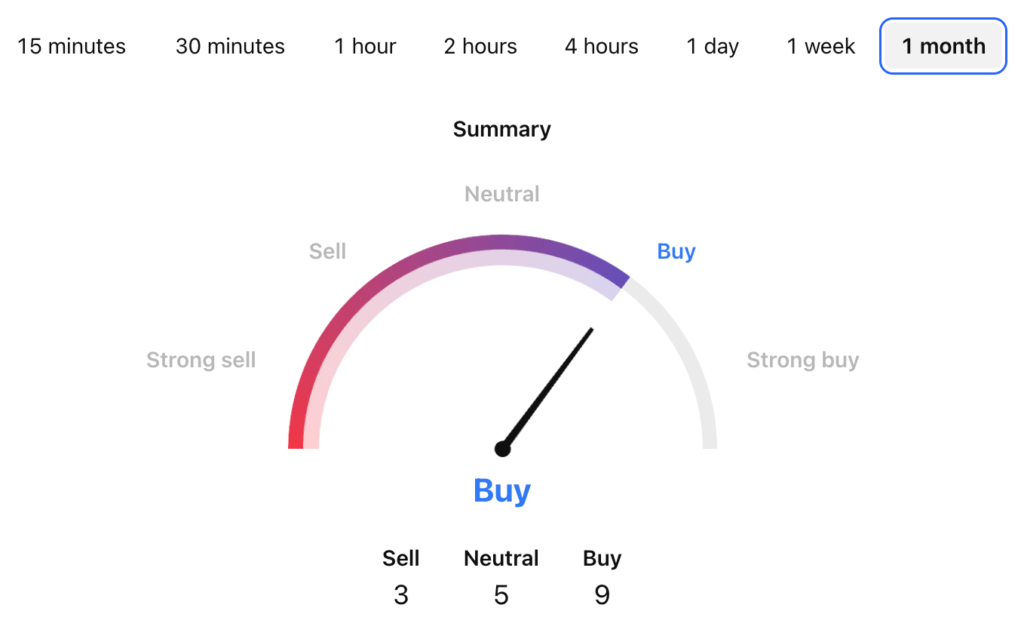Image resolution: width=1024 pixels, height=620 pixels.
Task: Choose the 1 hour interval tab
Action: (x=365, y=46)
